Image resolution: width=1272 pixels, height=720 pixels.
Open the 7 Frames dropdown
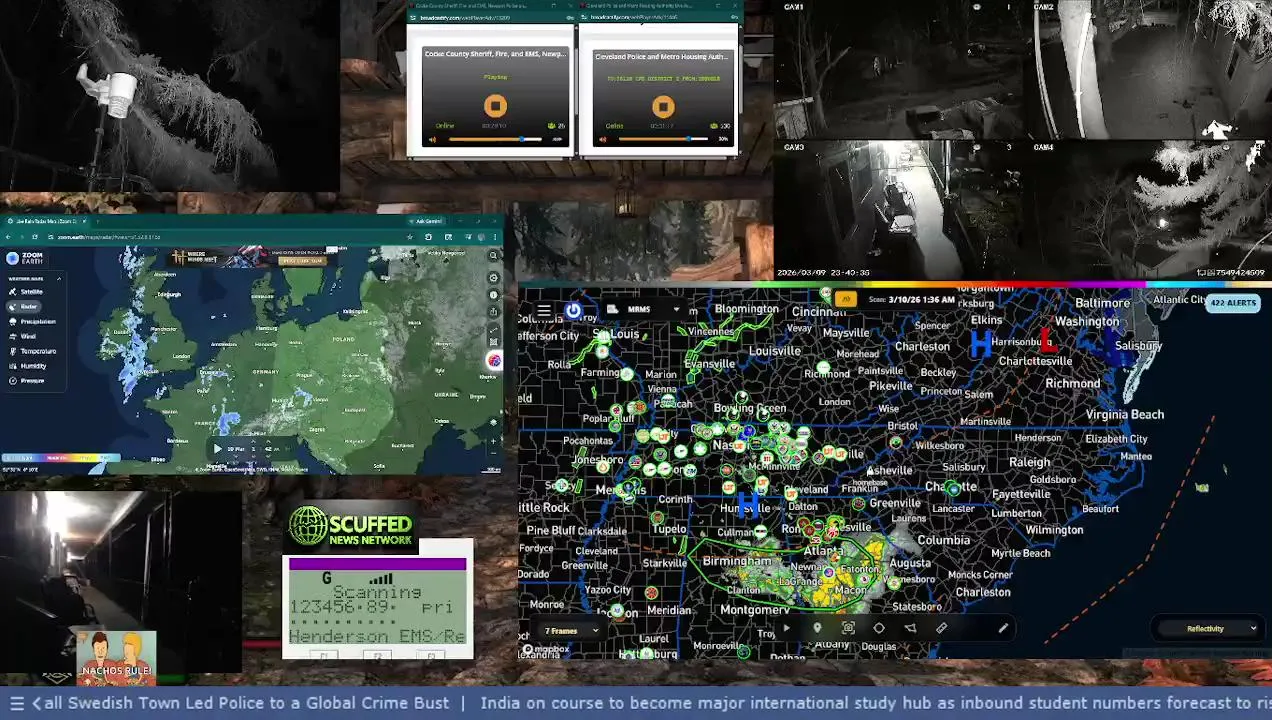point(571,631)
